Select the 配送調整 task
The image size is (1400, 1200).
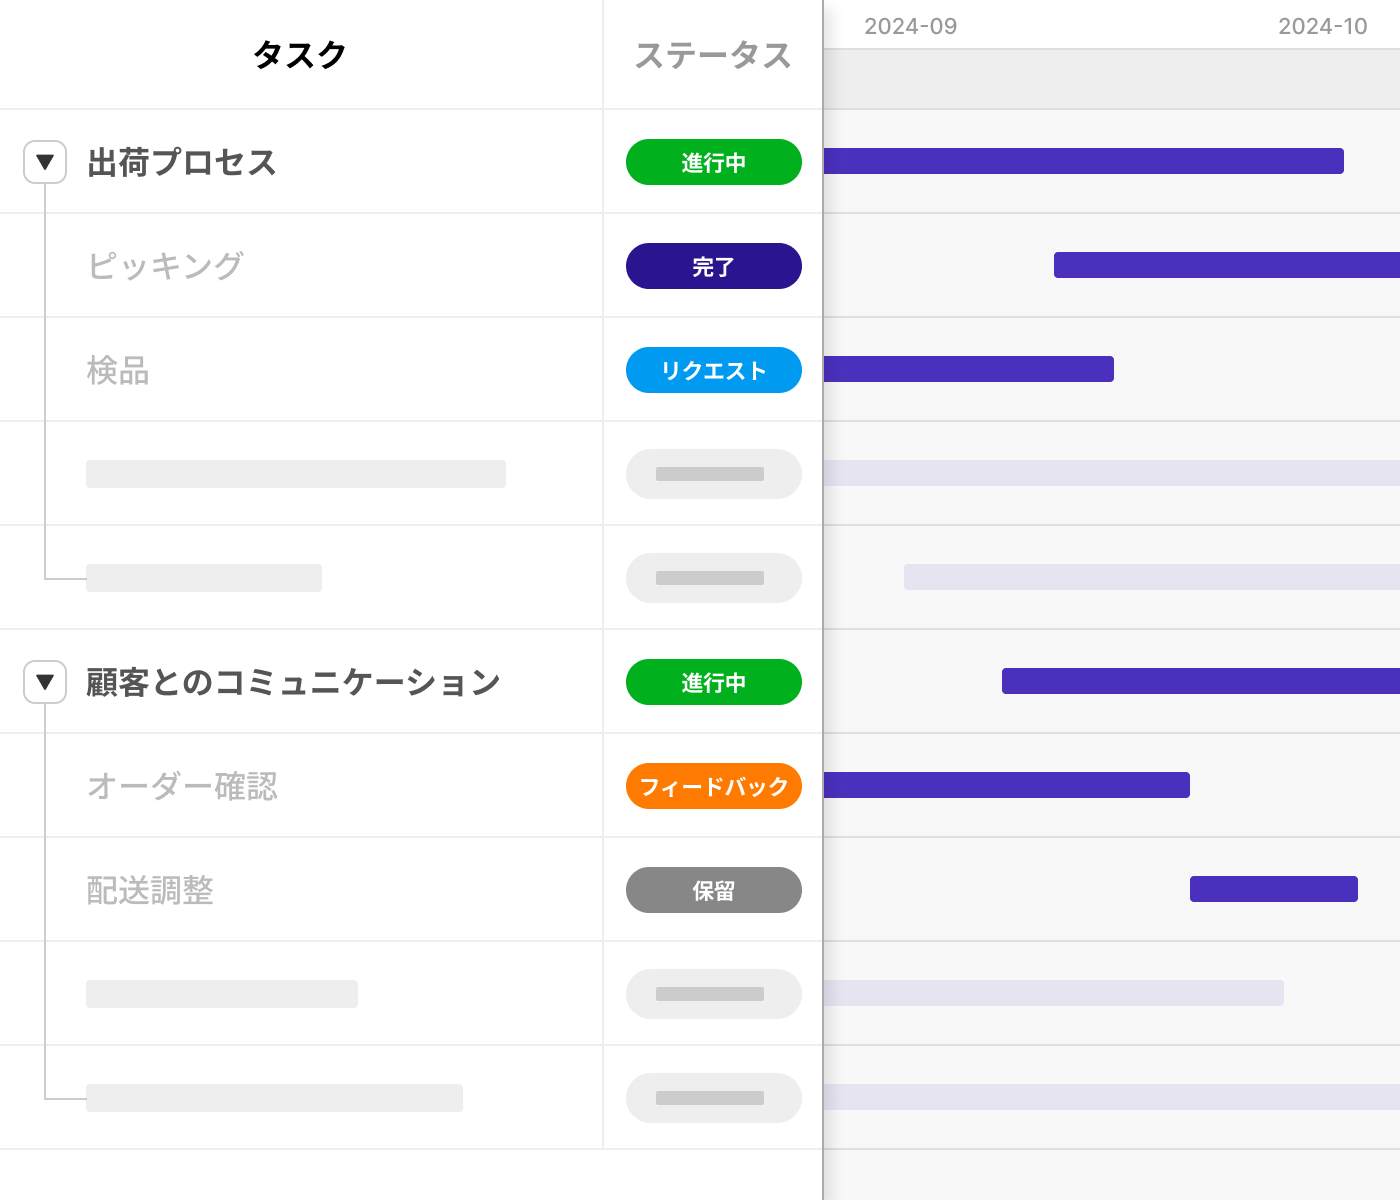coord(150,890)
